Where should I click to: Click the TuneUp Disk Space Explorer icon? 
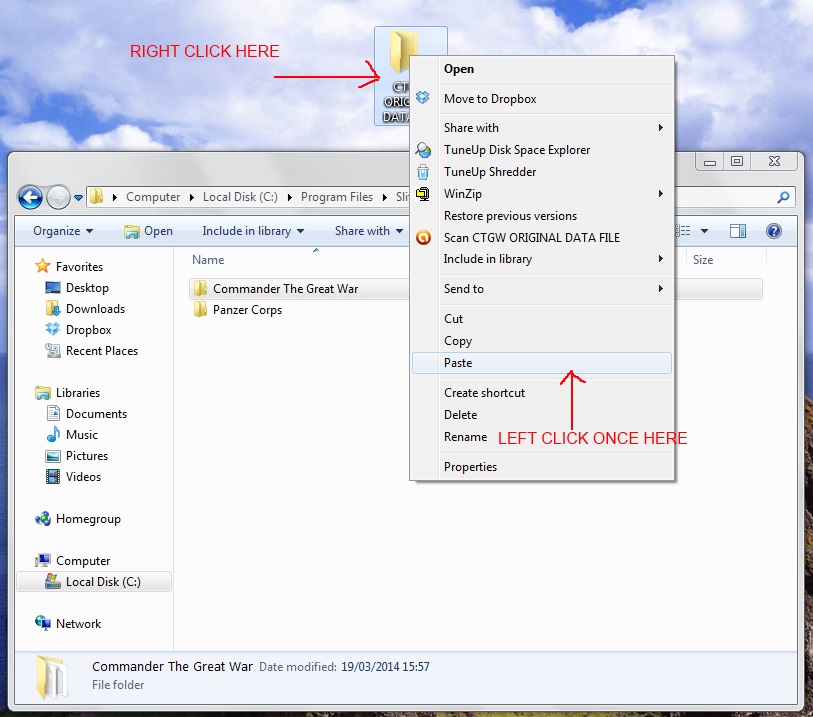423,150
